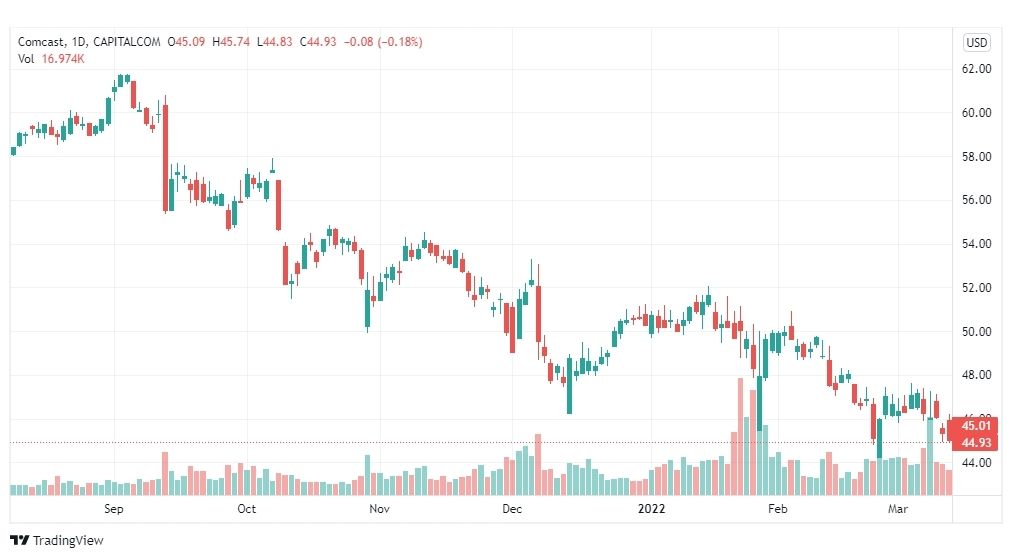Click the 62.00 price scale value
The width and height of the screenshot is (1012, 558).
click(977, 69)
